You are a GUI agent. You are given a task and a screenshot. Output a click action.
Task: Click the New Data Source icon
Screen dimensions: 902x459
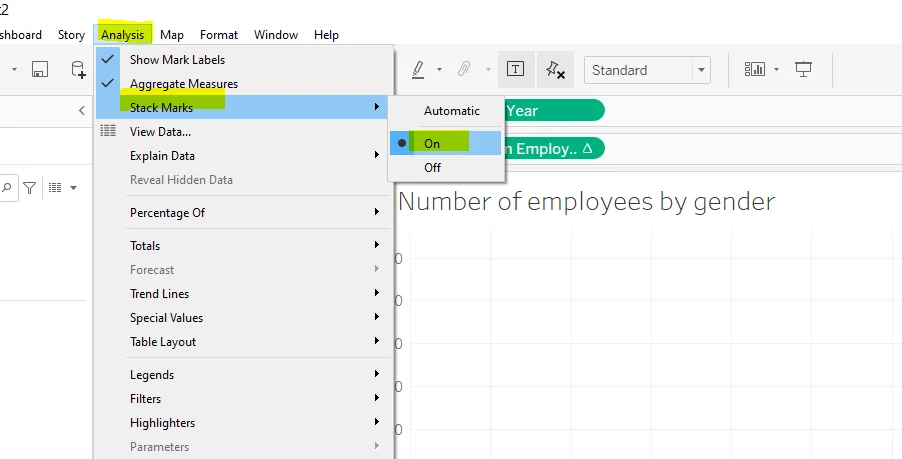[x=77, y=70]
